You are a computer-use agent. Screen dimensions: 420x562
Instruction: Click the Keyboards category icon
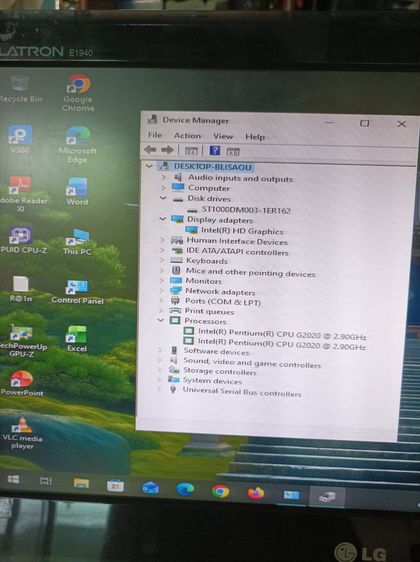176,260
